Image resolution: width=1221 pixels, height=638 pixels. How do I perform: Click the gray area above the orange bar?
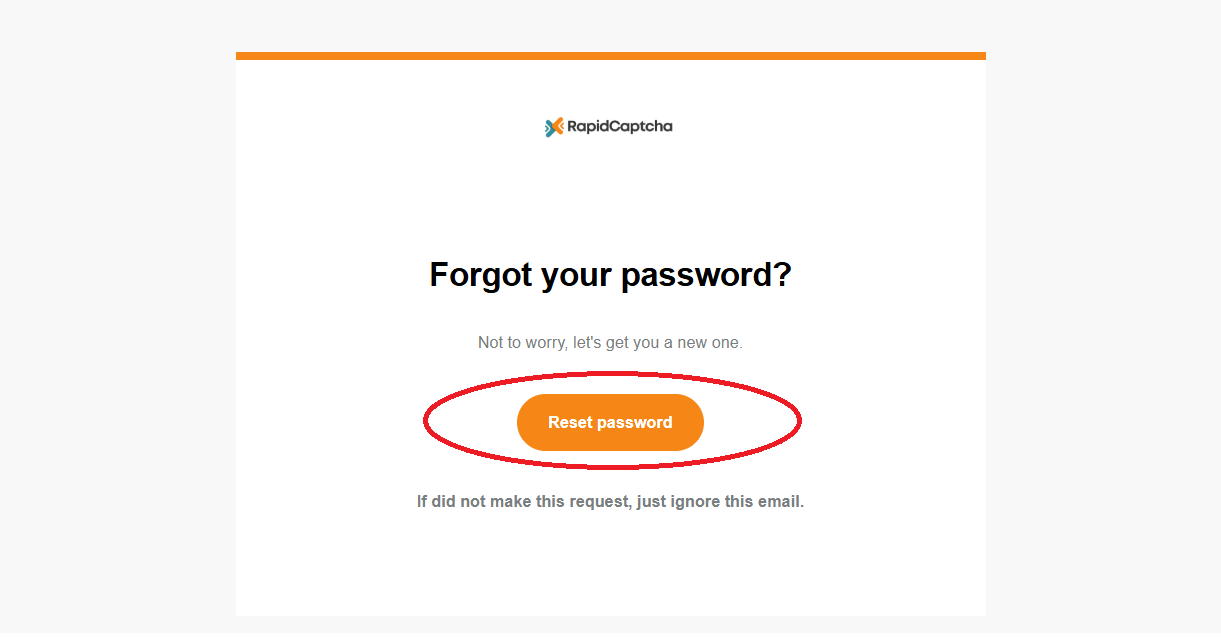tap(610, 25)
